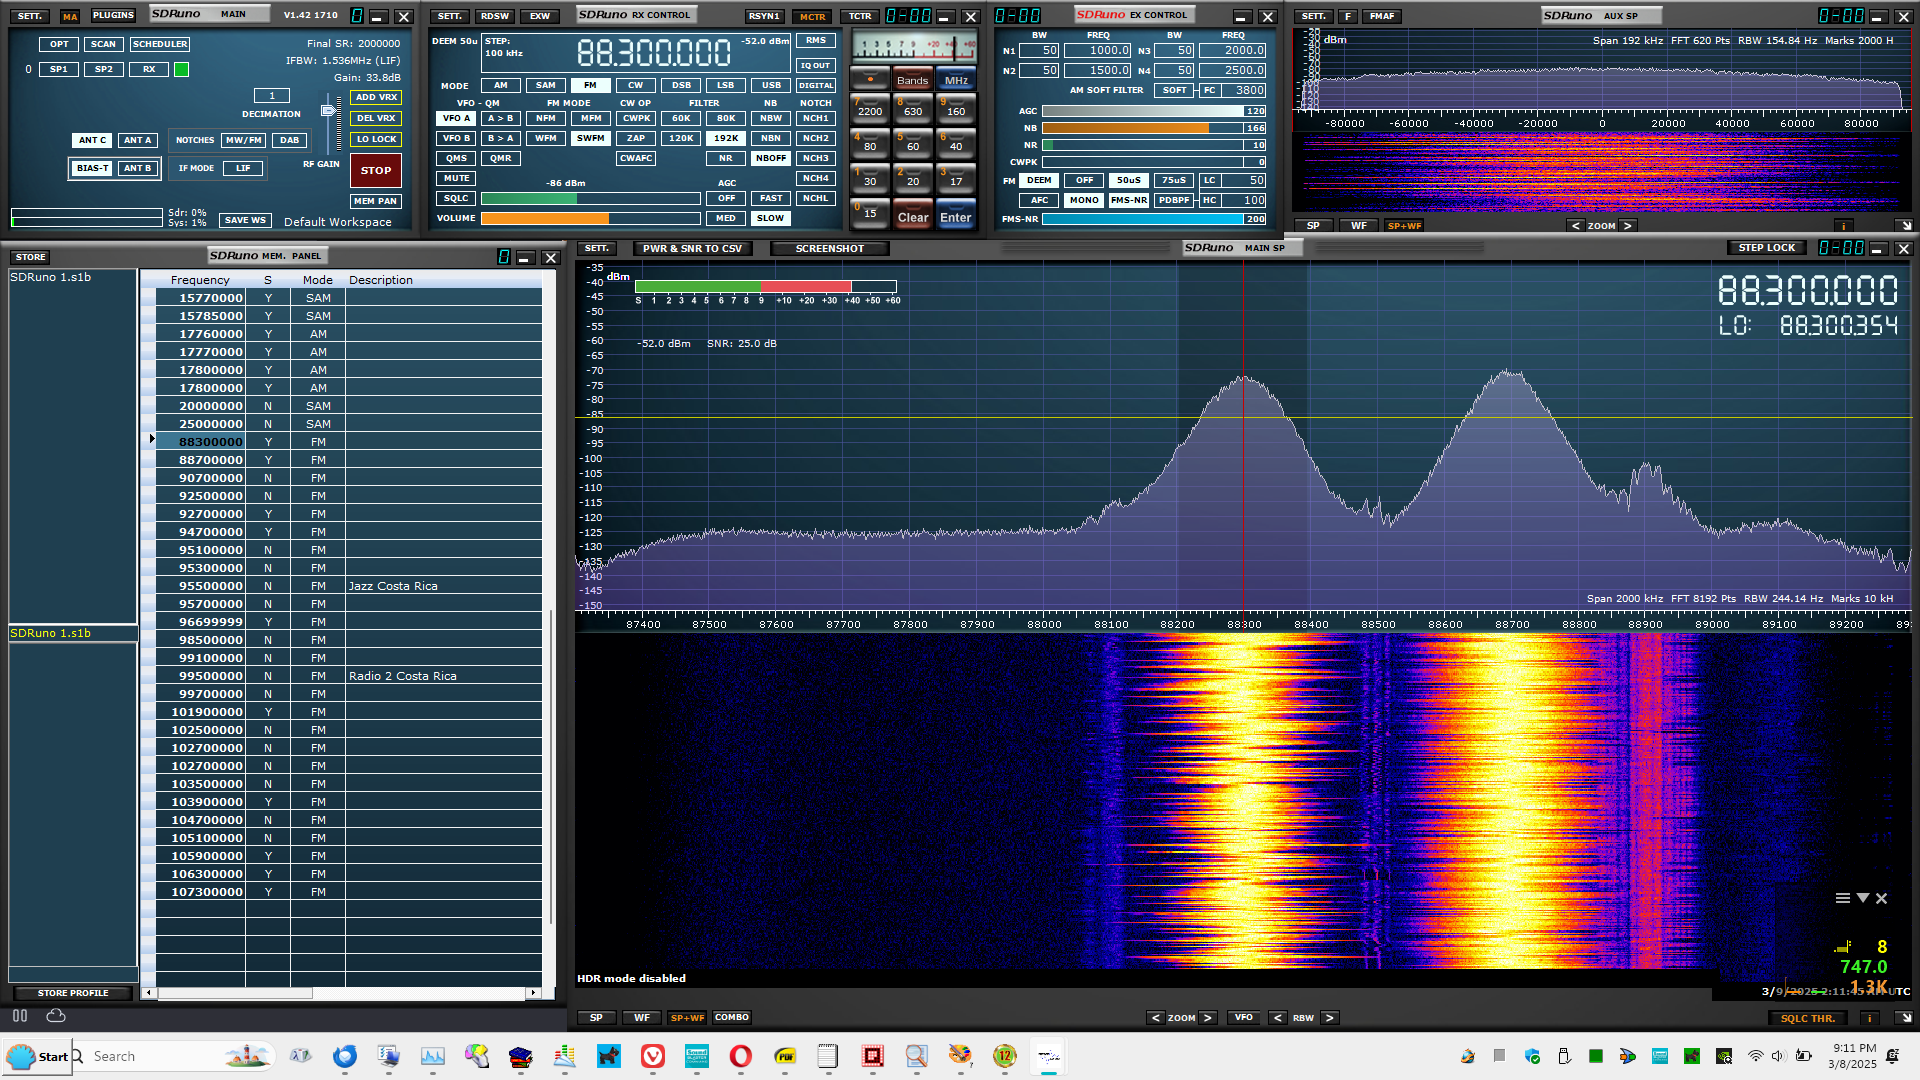
Task: Open the PDF app icon in the taskbar
Action: pos(785,1056)
